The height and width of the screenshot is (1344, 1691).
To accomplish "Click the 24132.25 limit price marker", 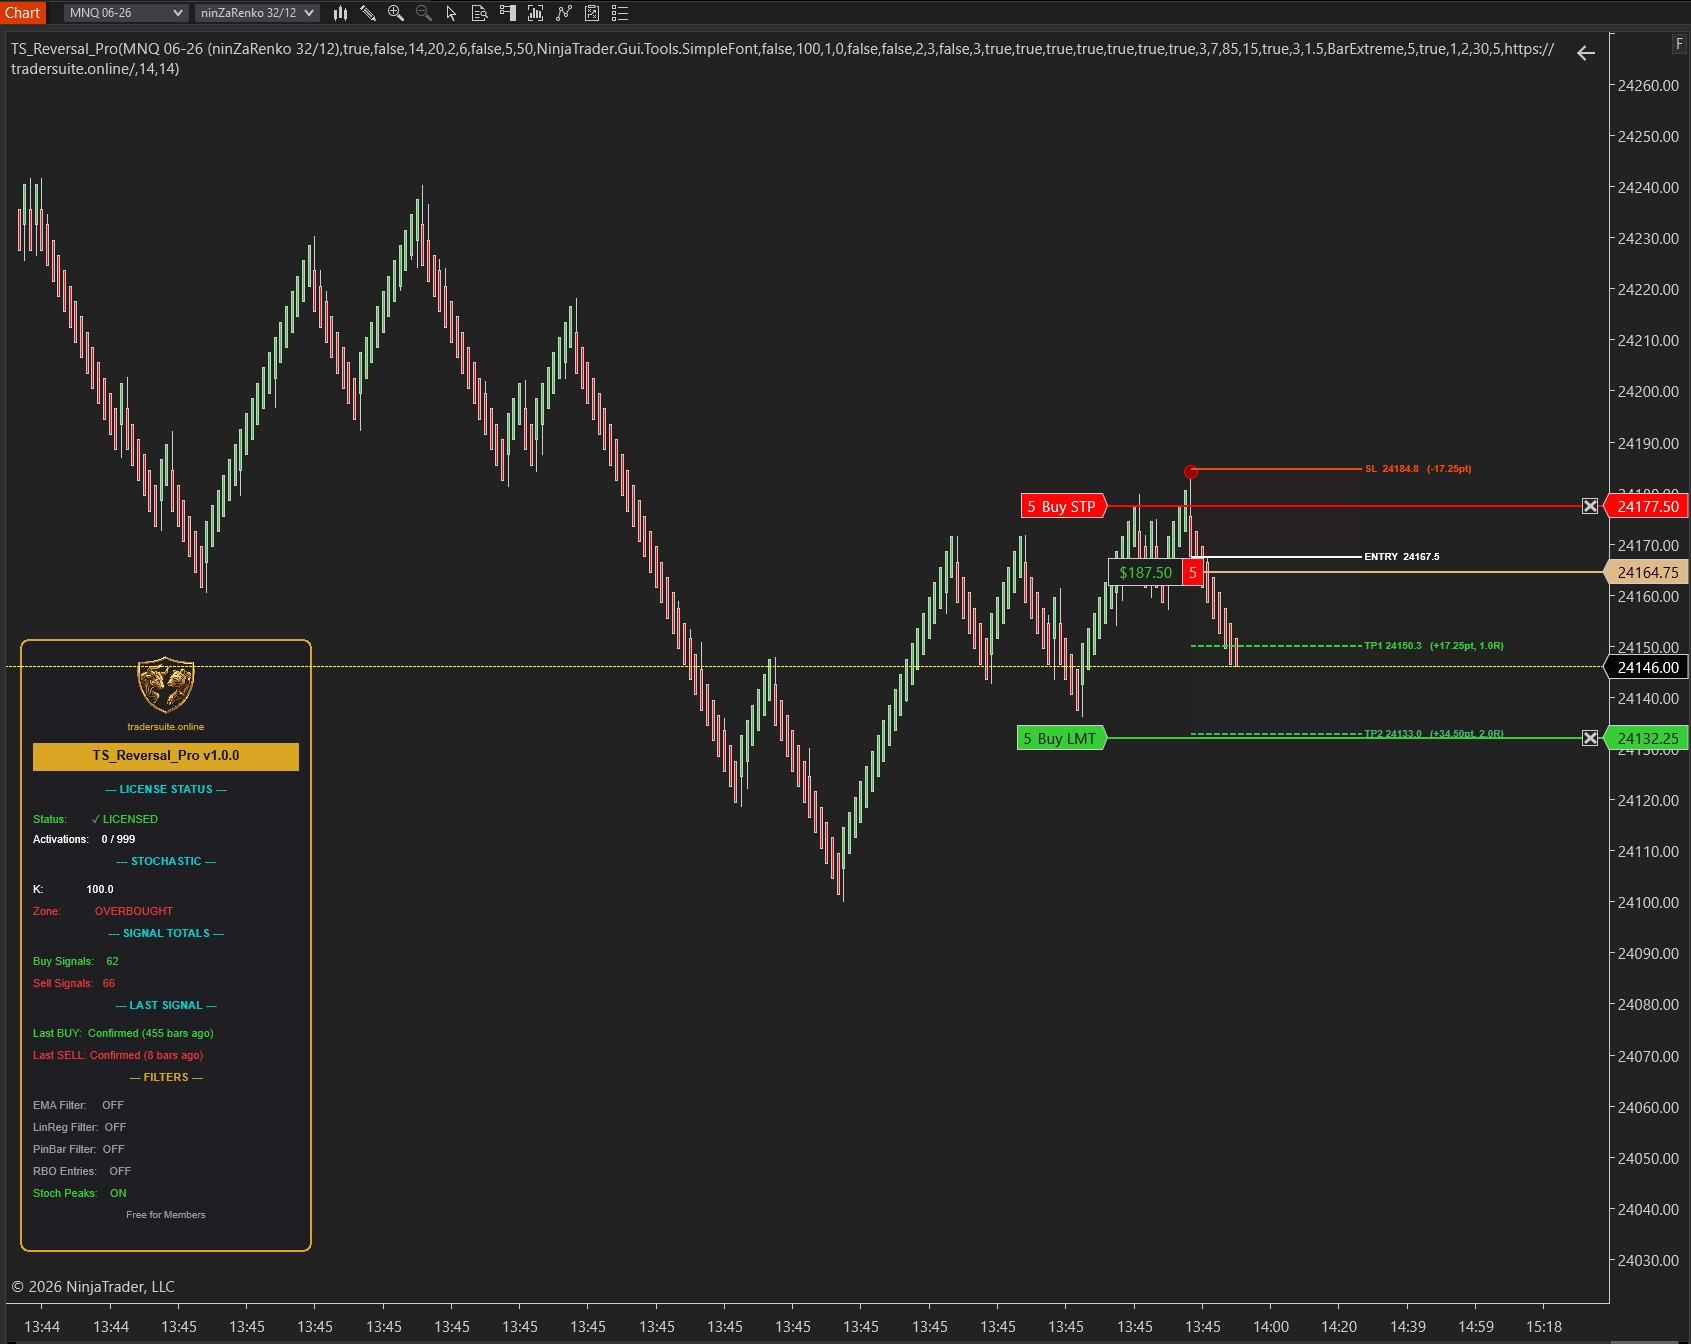I will click(x=1646, y=738).
